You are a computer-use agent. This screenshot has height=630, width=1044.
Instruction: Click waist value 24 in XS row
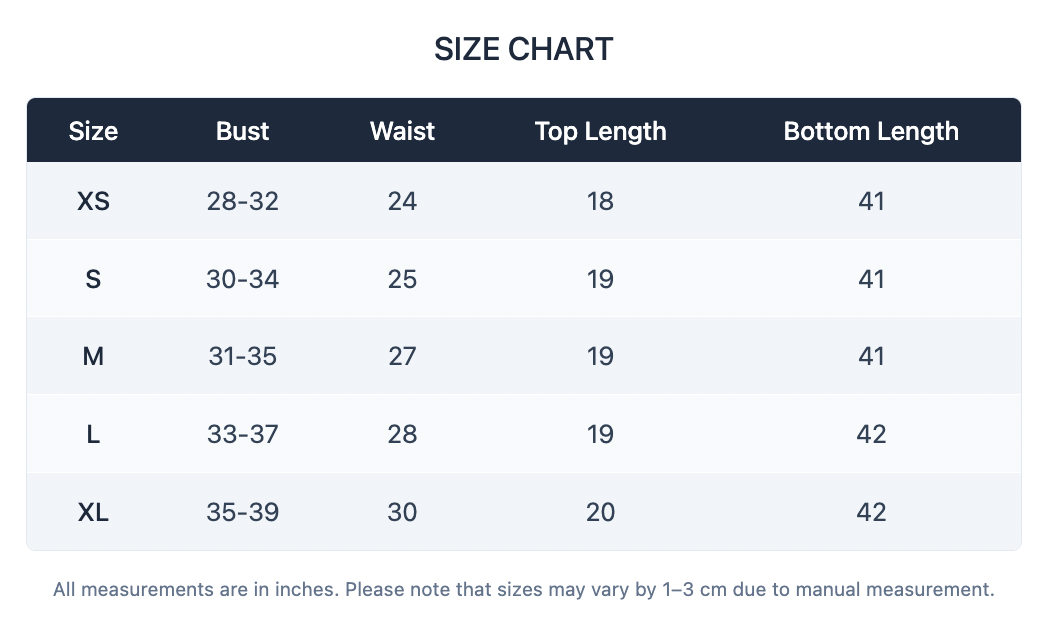click(x=402, y=201)
